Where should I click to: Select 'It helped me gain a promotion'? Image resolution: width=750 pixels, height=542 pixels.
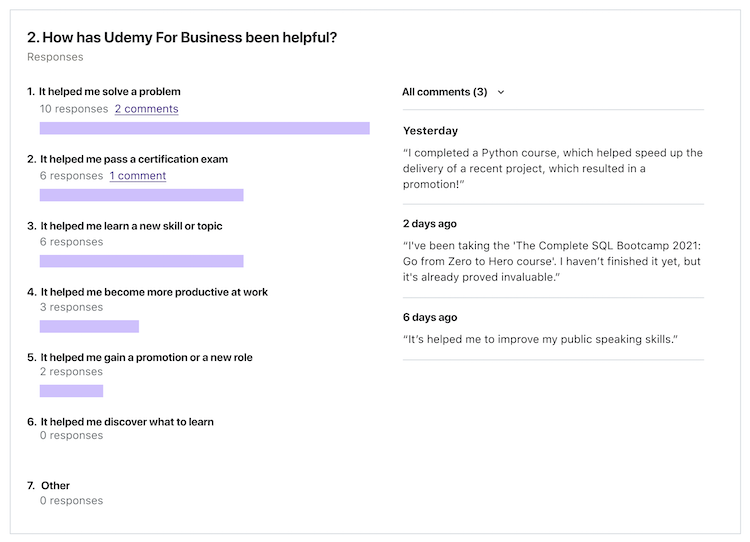pos(146,357)
